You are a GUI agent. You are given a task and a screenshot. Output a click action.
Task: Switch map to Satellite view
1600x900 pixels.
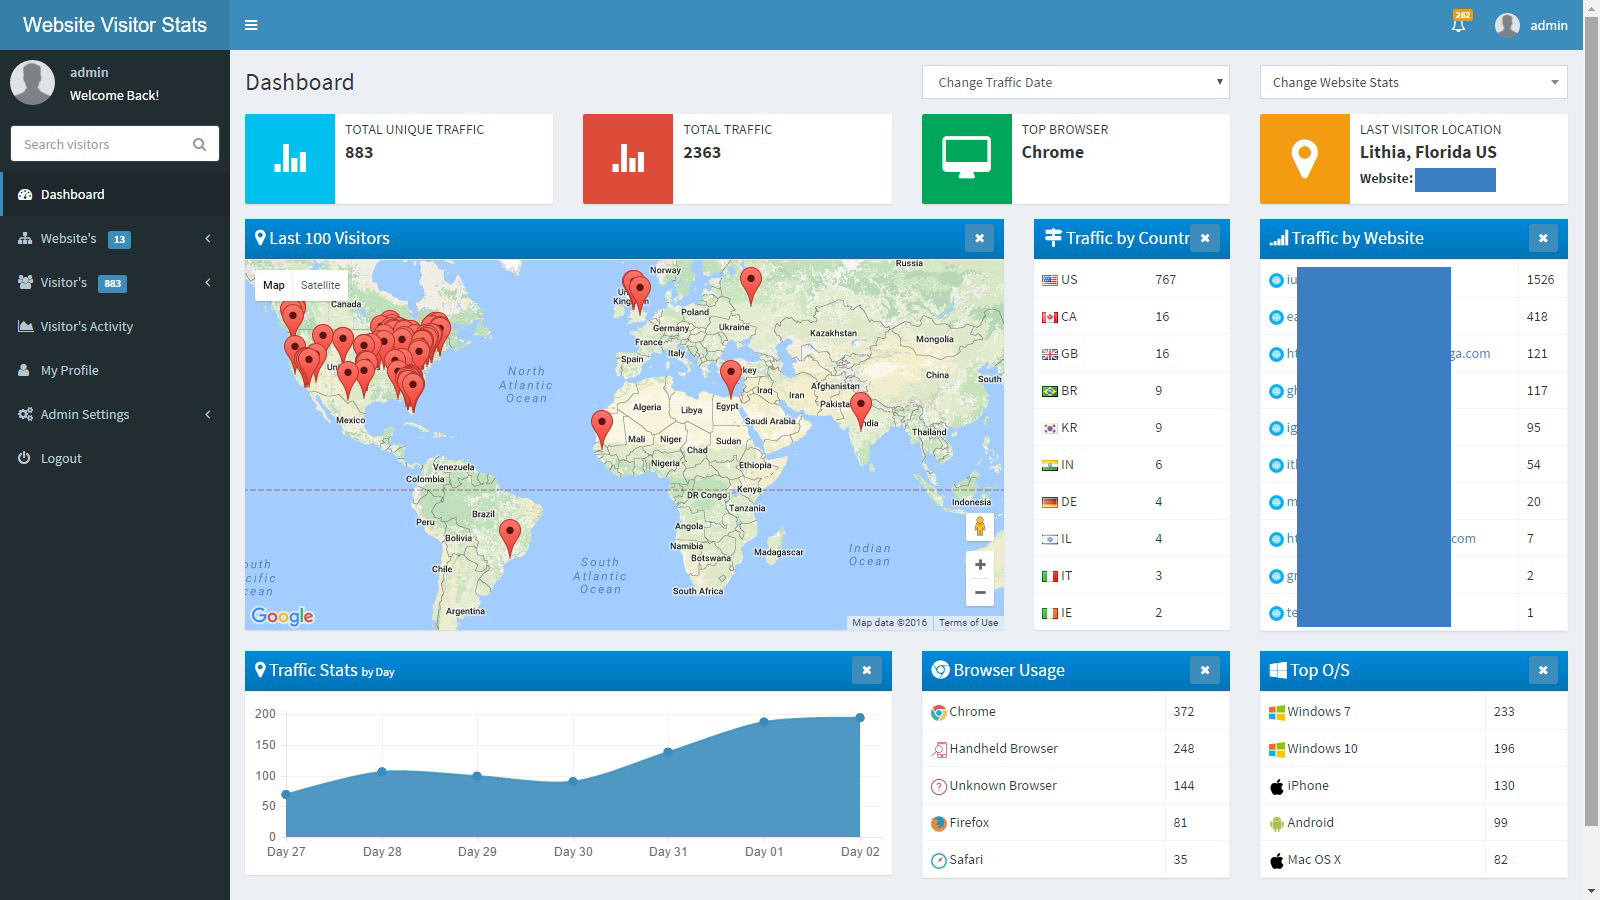(320, 285)
